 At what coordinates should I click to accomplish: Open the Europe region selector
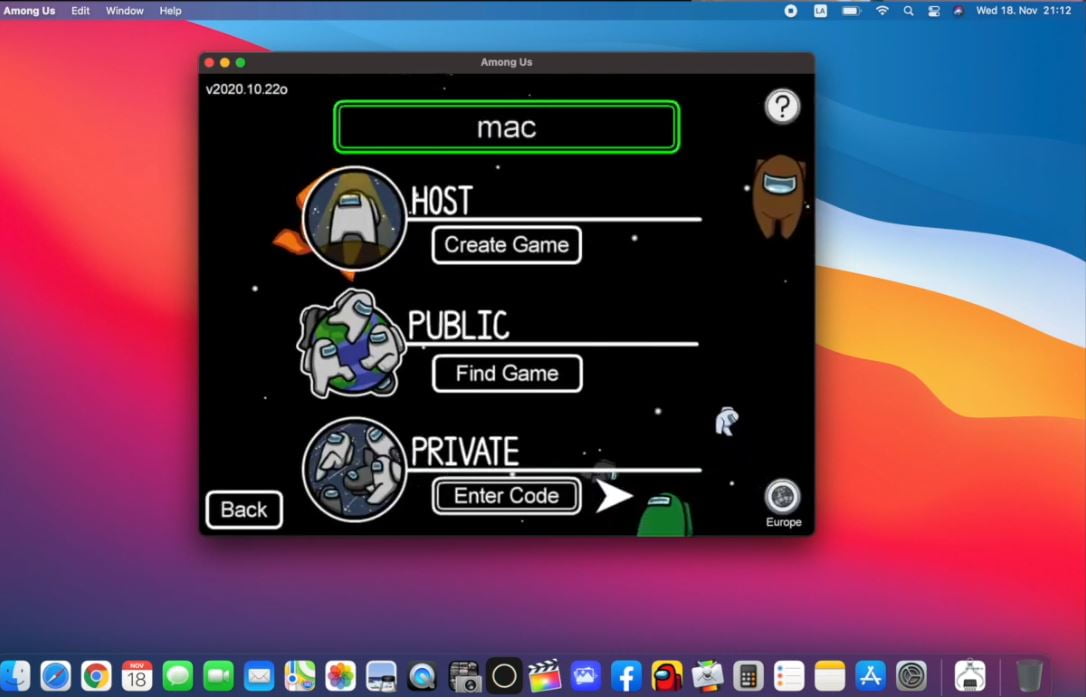pos(781,497)
